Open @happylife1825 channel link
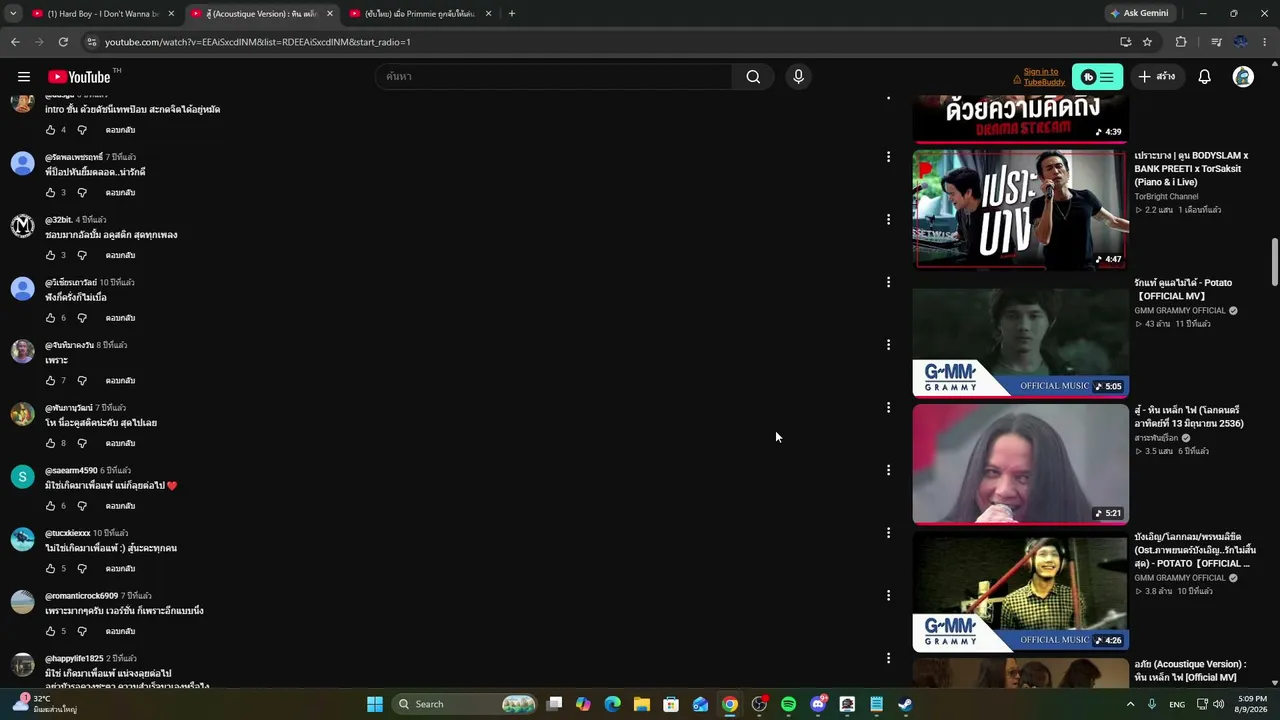 tap(74, 659)
